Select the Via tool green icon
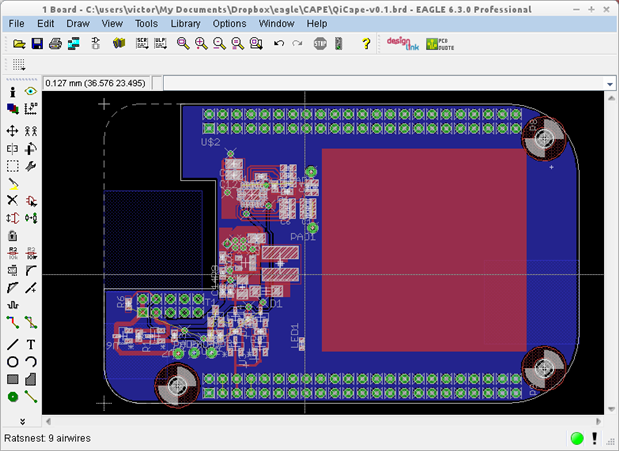 click(x=13, y=397)
